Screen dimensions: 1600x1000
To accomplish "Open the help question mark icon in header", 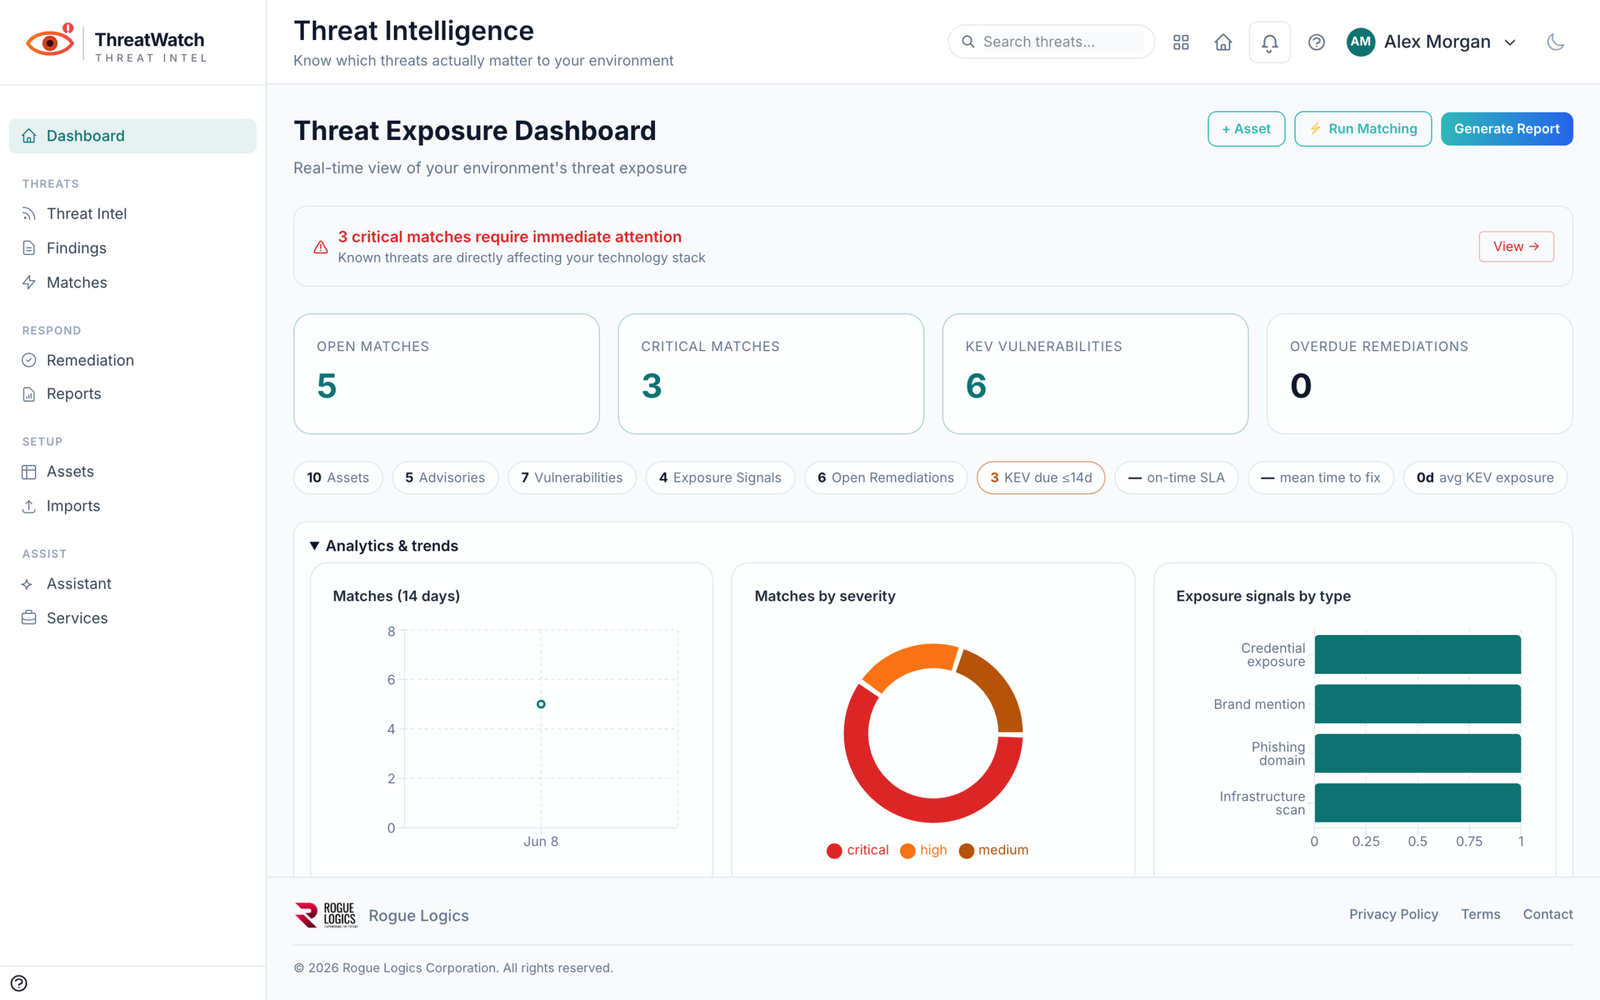I will point(1316,42).
